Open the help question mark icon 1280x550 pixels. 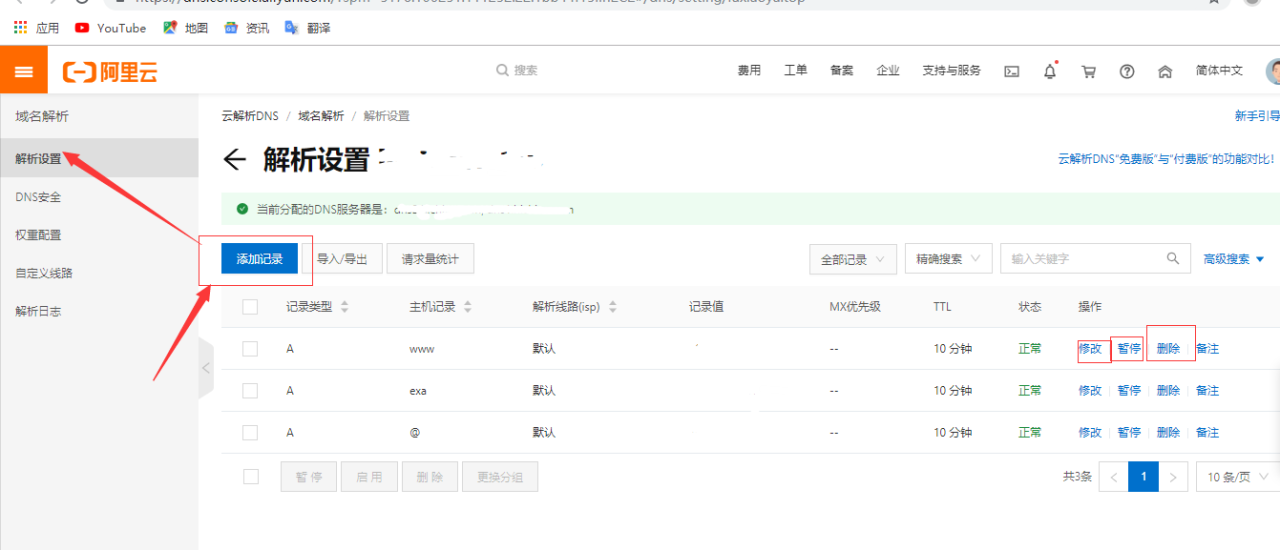point(1127,71)
